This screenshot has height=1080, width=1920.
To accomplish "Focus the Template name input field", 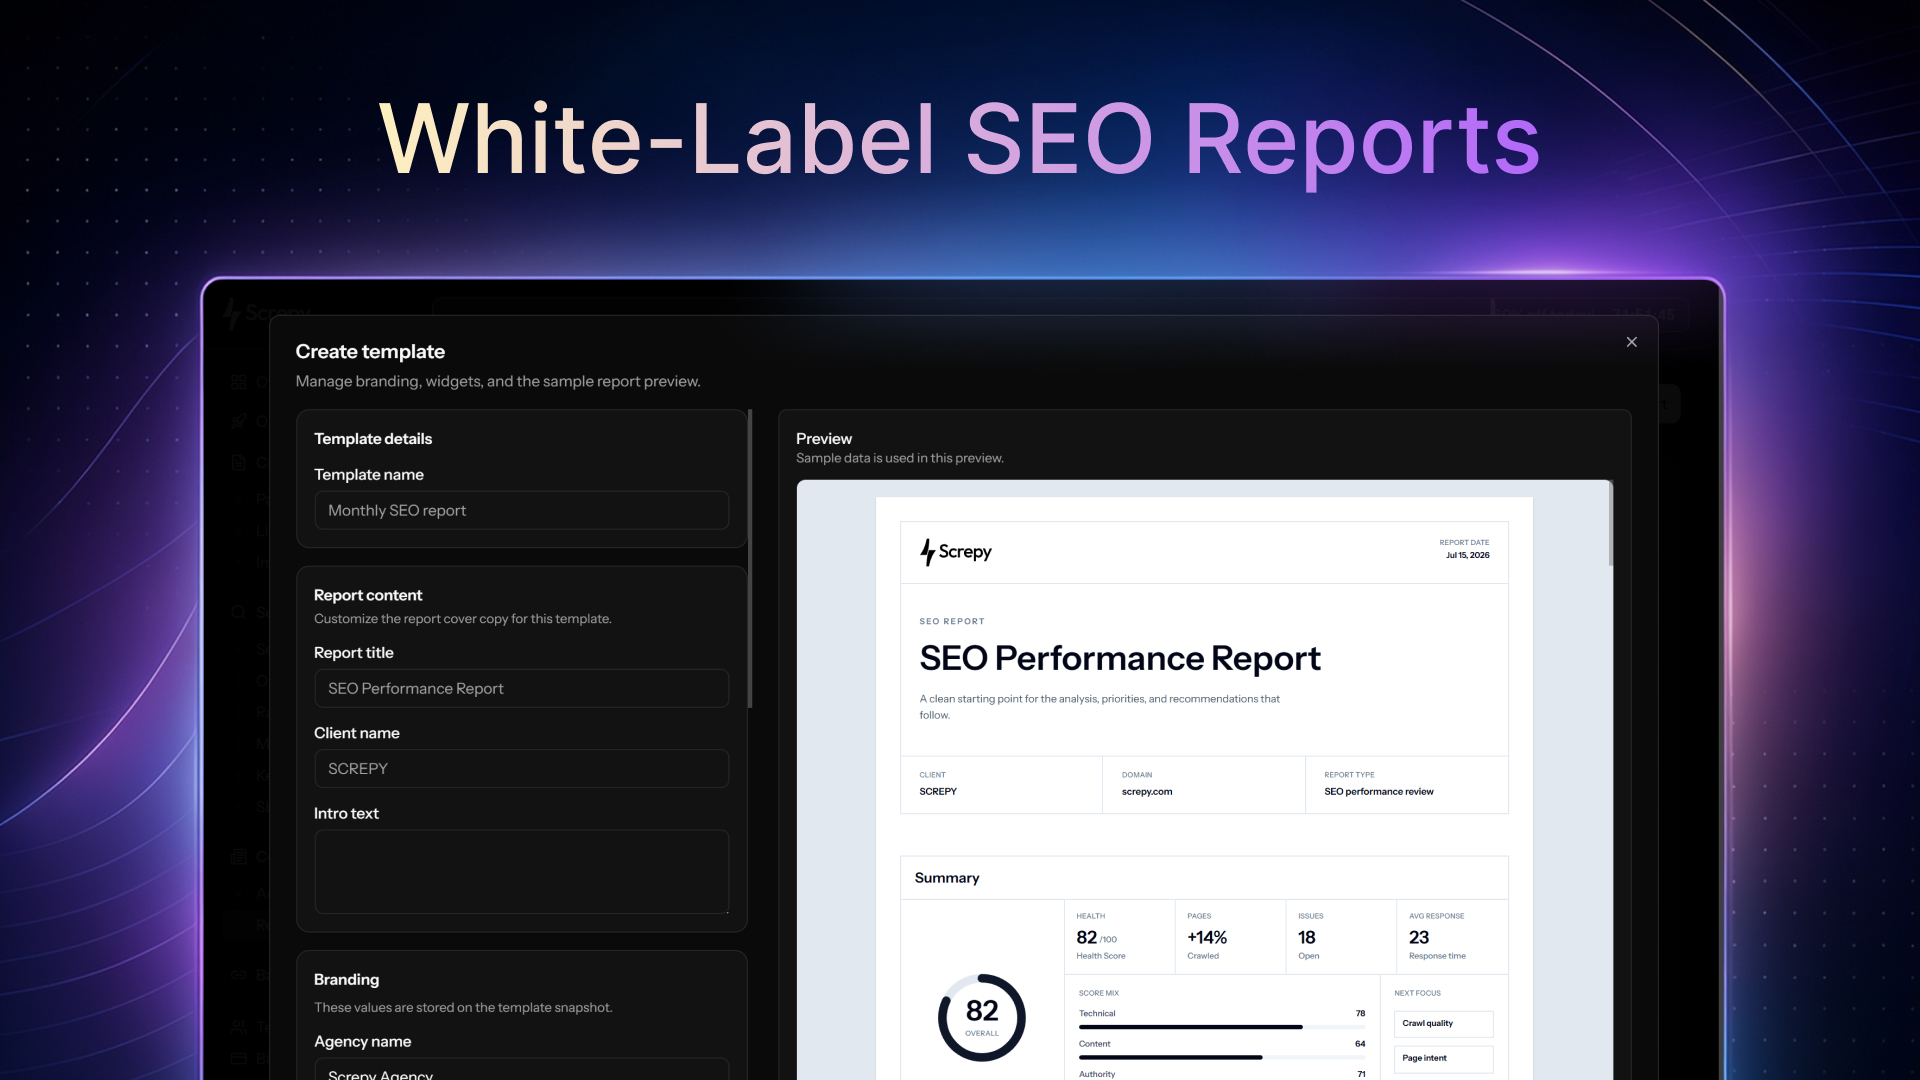I will coord(521,510).
